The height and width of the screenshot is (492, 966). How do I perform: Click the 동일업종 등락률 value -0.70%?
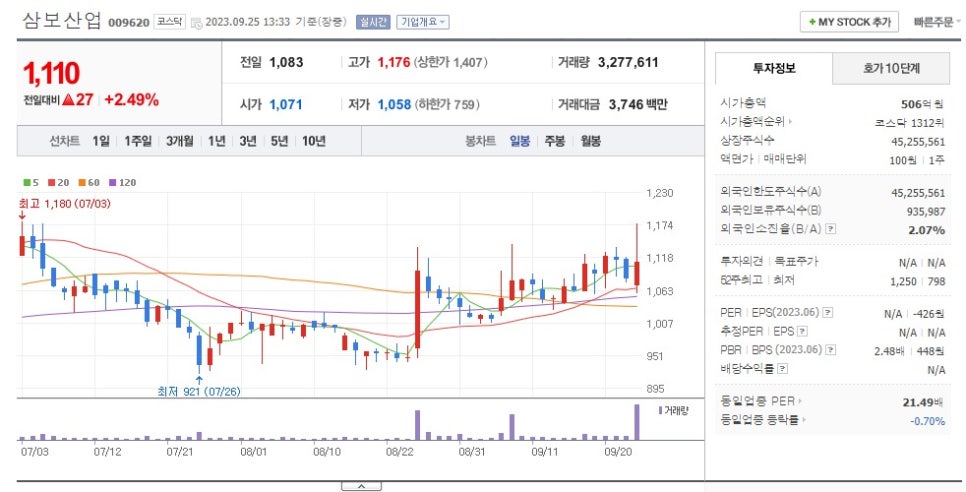point(927,421)
